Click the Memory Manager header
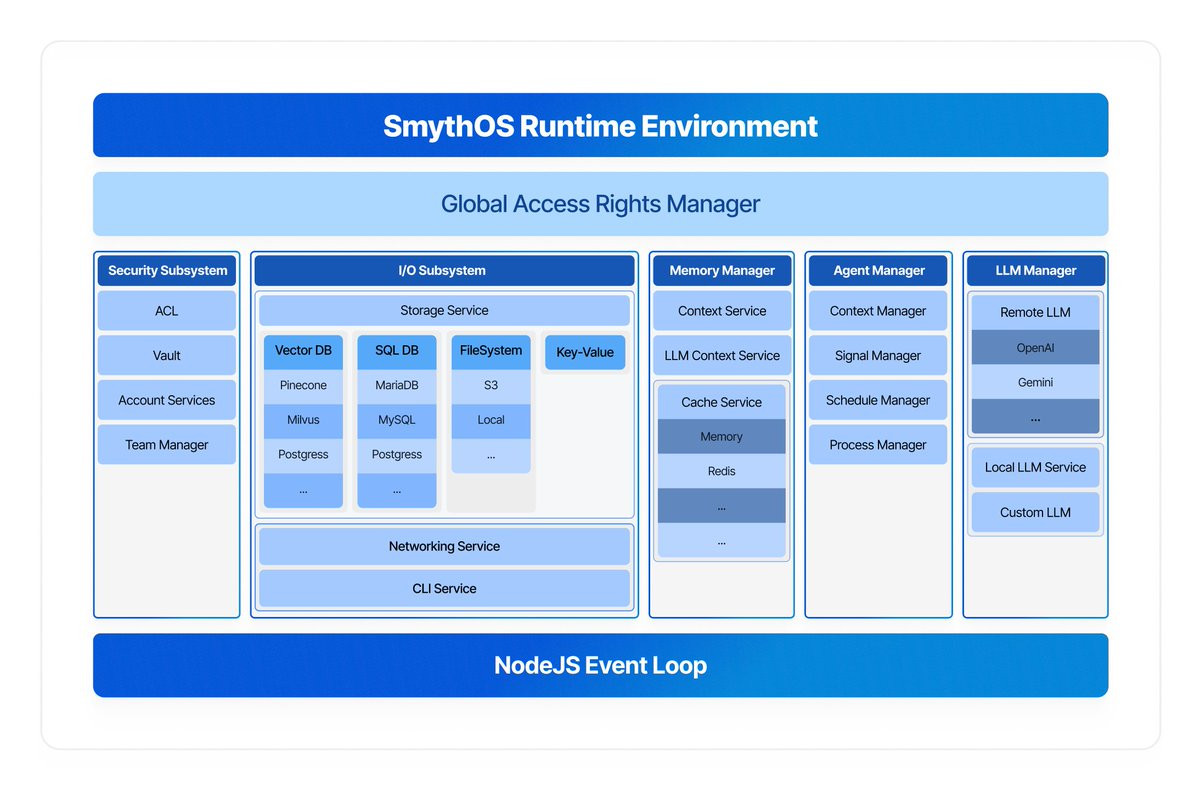1200x797 pixels. 722,270
